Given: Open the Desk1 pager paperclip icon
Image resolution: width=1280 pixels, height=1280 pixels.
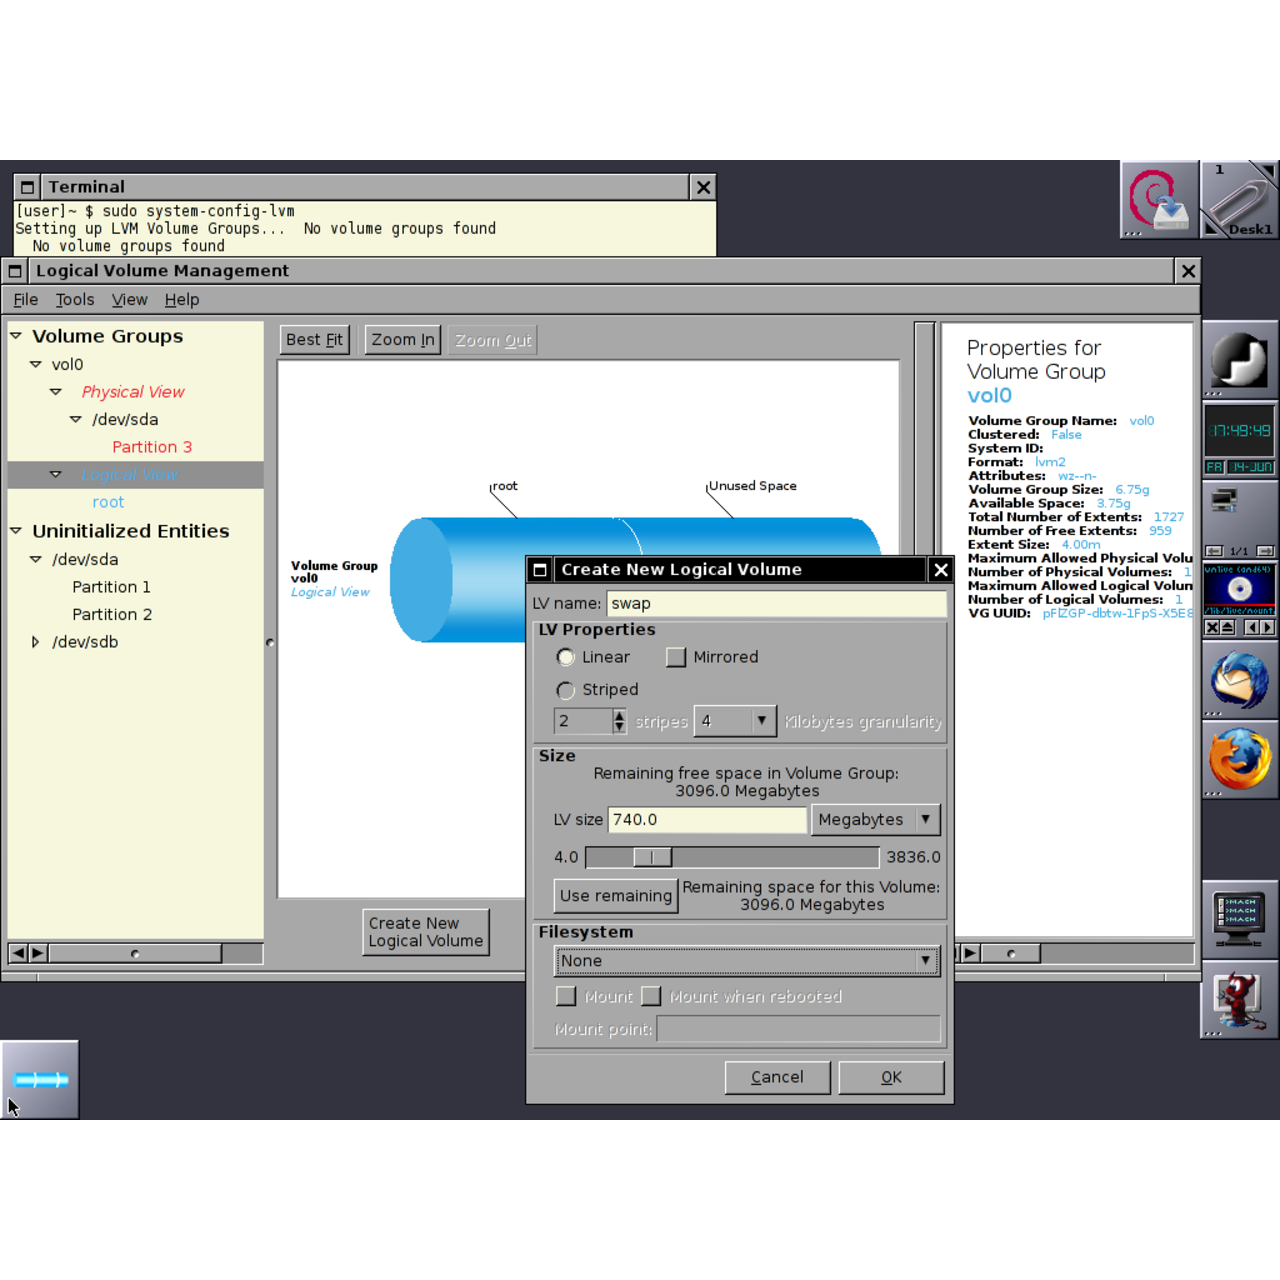Looking at the screenshot, I should (x=1238, y=200).
